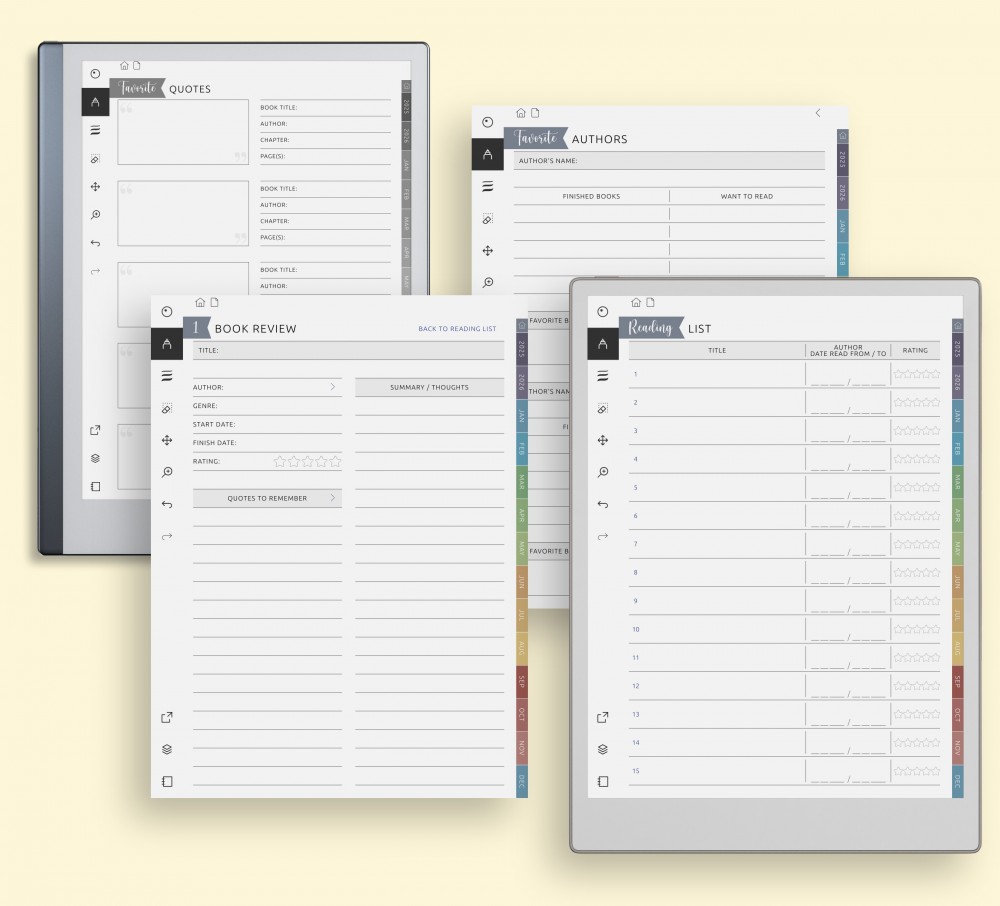Open the layers icon on Book Review page
Image resolution: width=1000 pixels, height=906 pixels.
(167, 749)
